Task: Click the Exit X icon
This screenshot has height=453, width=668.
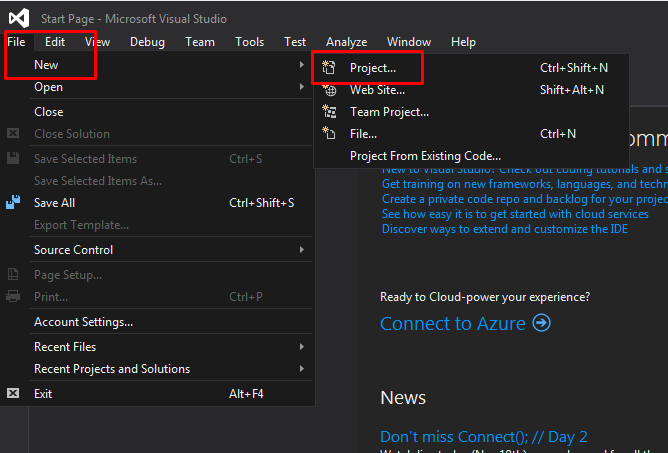Action: click(x=13, y=393)
